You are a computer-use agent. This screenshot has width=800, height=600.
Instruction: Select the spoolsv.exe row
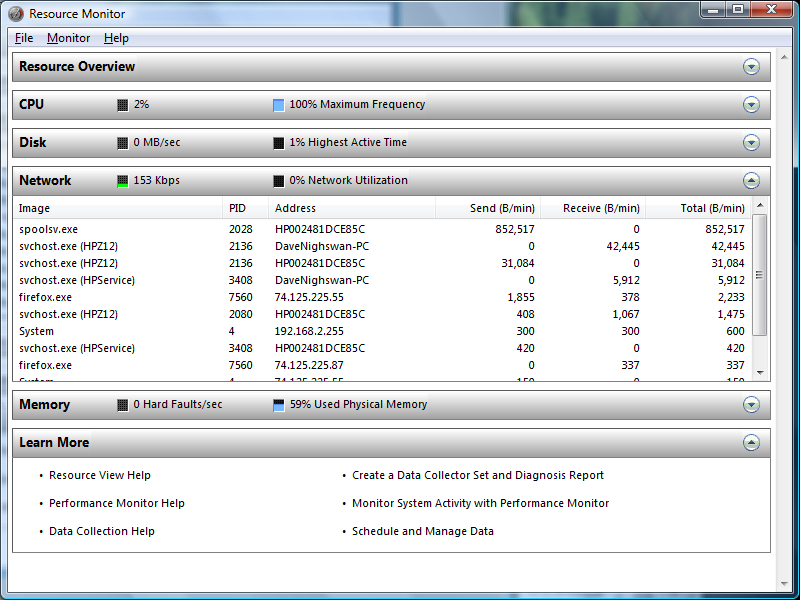pos(382,229)
